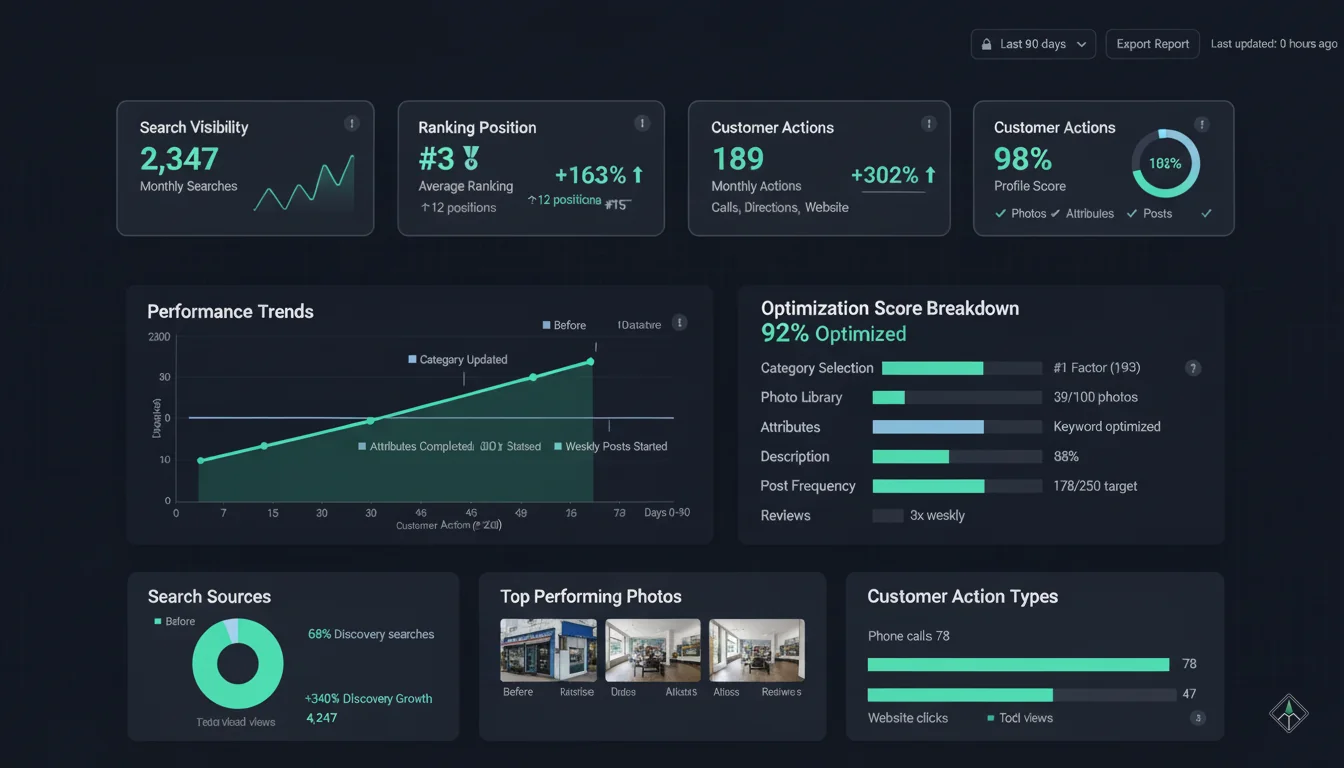The width and height of the screenshot is (1344, 768).
Task: Open the +340% Discovery Growth link
Action: point(368,698)
